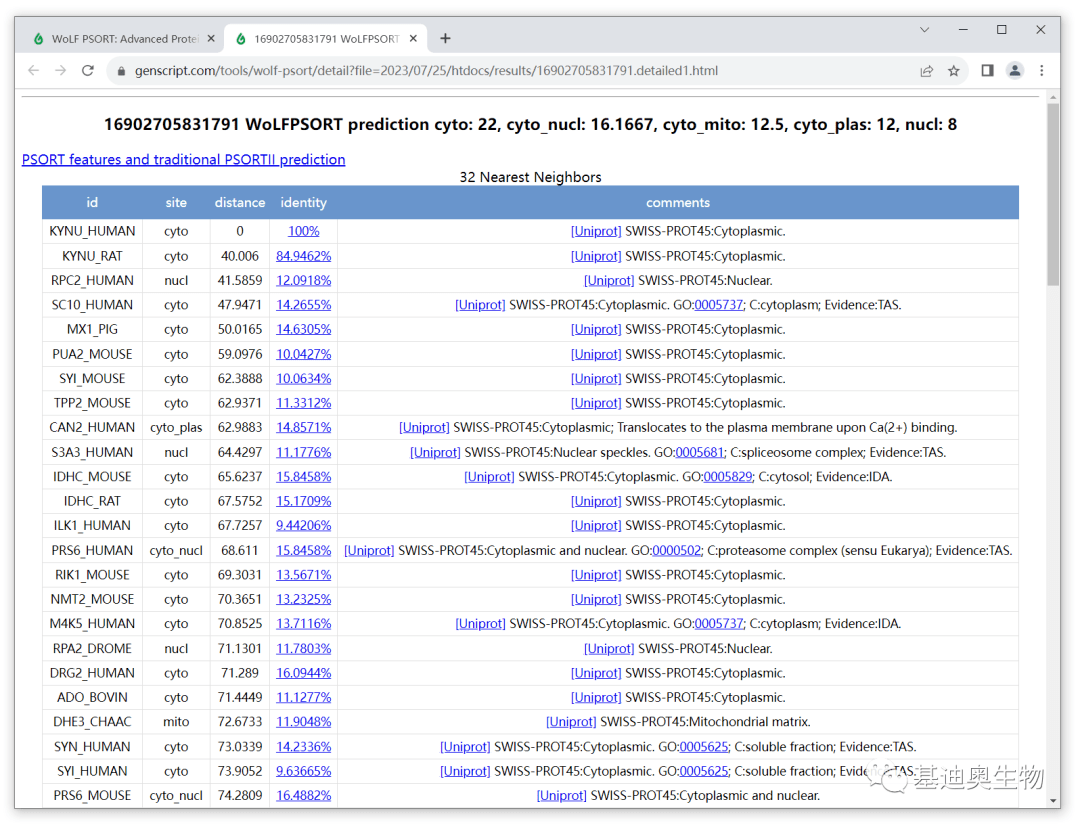This screenshot has height=825, width=1080.
Task: Open PSORT features and traditional PSORTII prediction
Action: (x=183, y=159)
